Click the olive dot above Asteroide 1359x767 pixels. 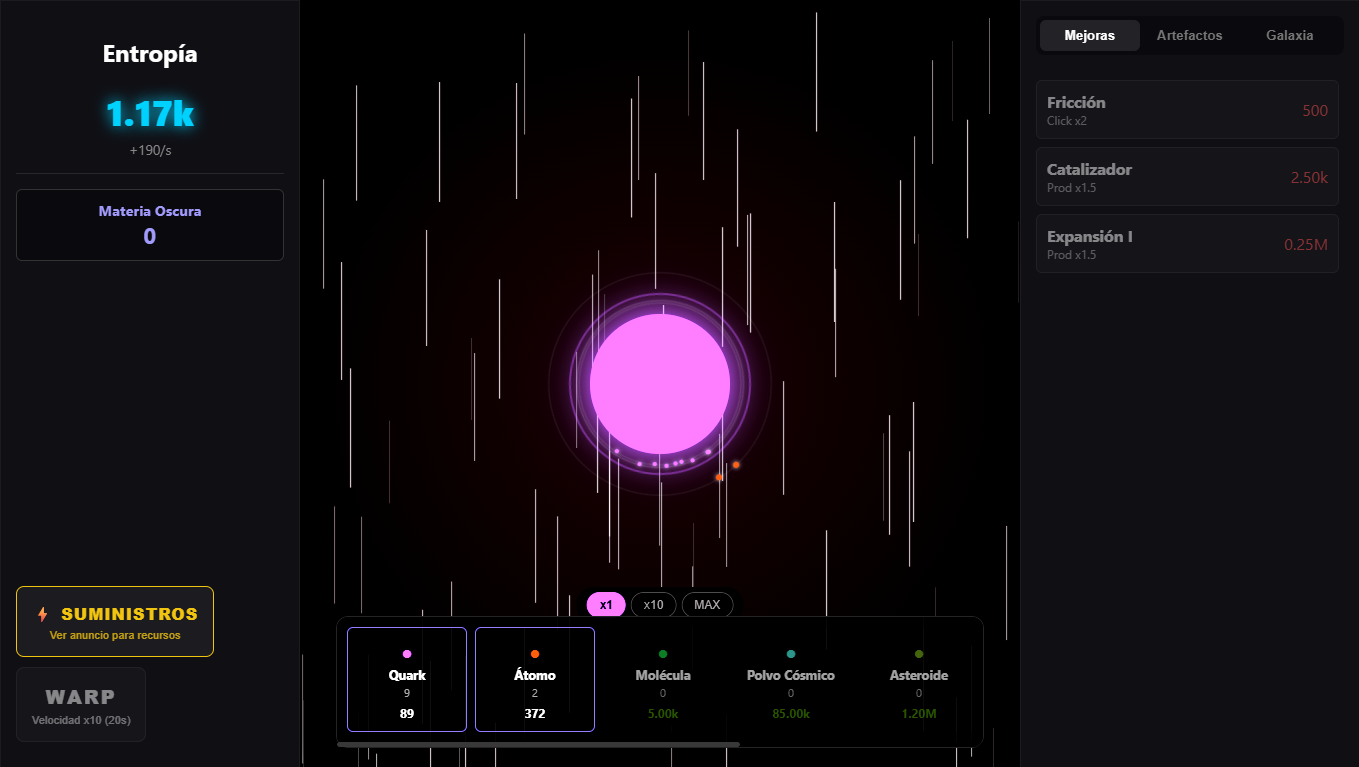tap(919, 654)
